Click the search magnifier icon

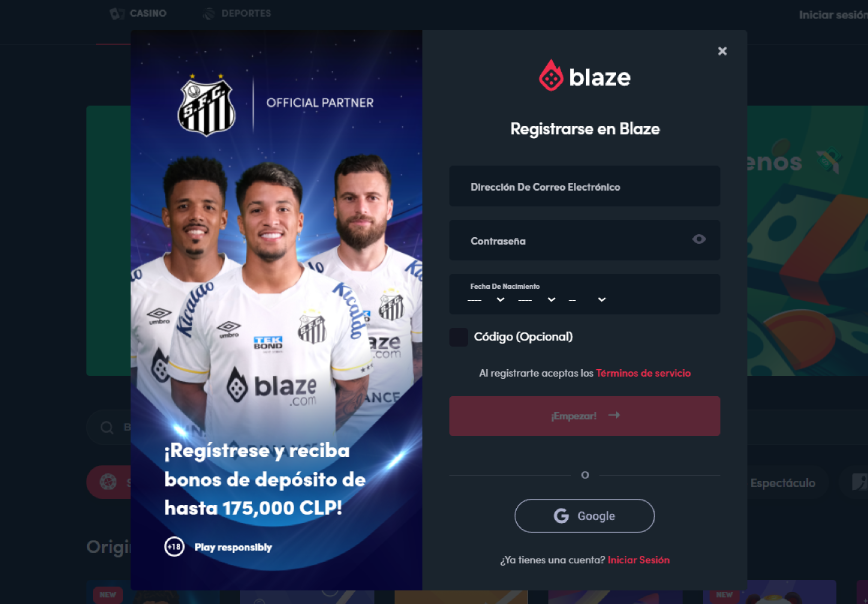107,427
